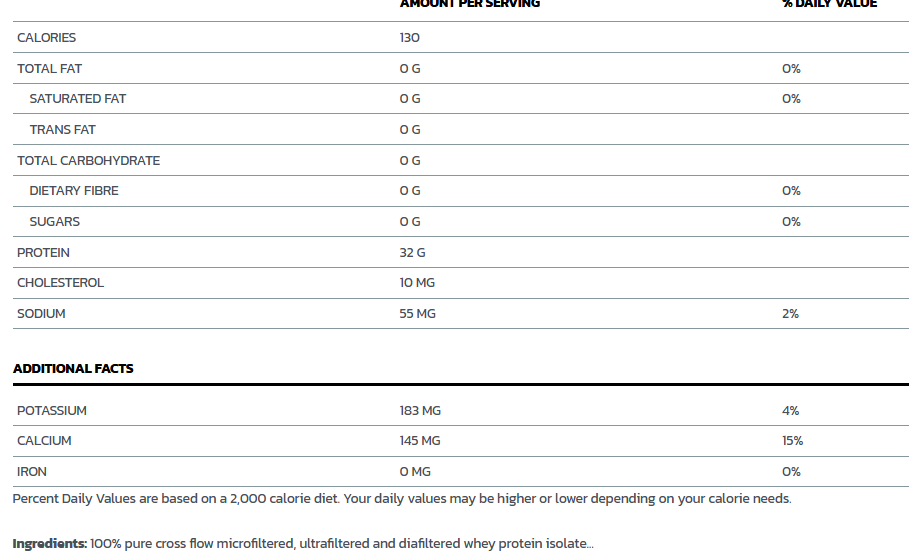Click the Trans Fat row label
Screen dimensions: 909x554
point(63,130)
